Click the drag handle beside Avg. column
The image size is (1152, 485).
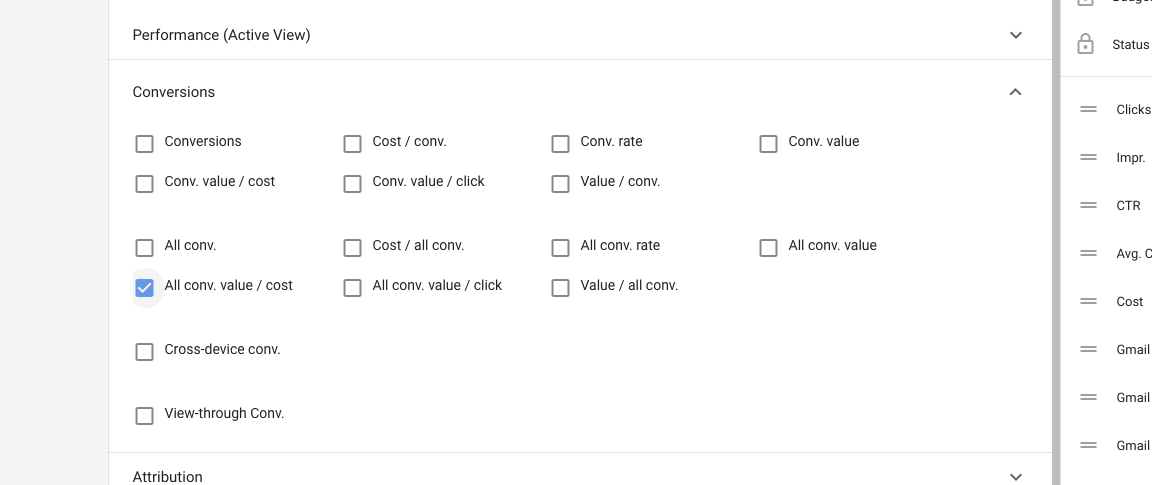pyautogui.click(x=1089, y=253)
